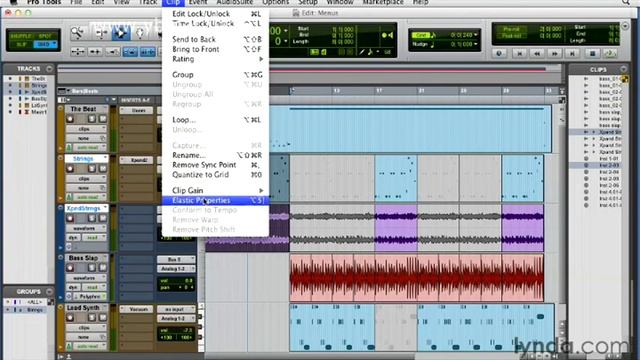Mute the Lead Synth track
Screen dimensions: 640x360
point(102,318)
